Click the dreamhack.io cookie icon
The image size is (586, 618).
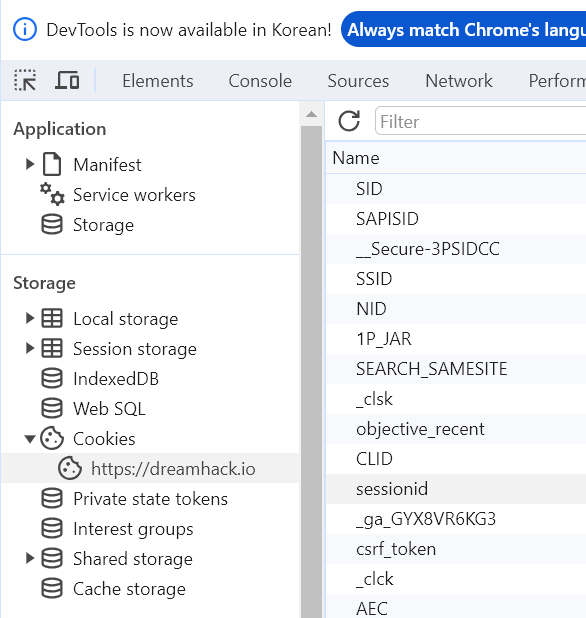pos(70,468)
